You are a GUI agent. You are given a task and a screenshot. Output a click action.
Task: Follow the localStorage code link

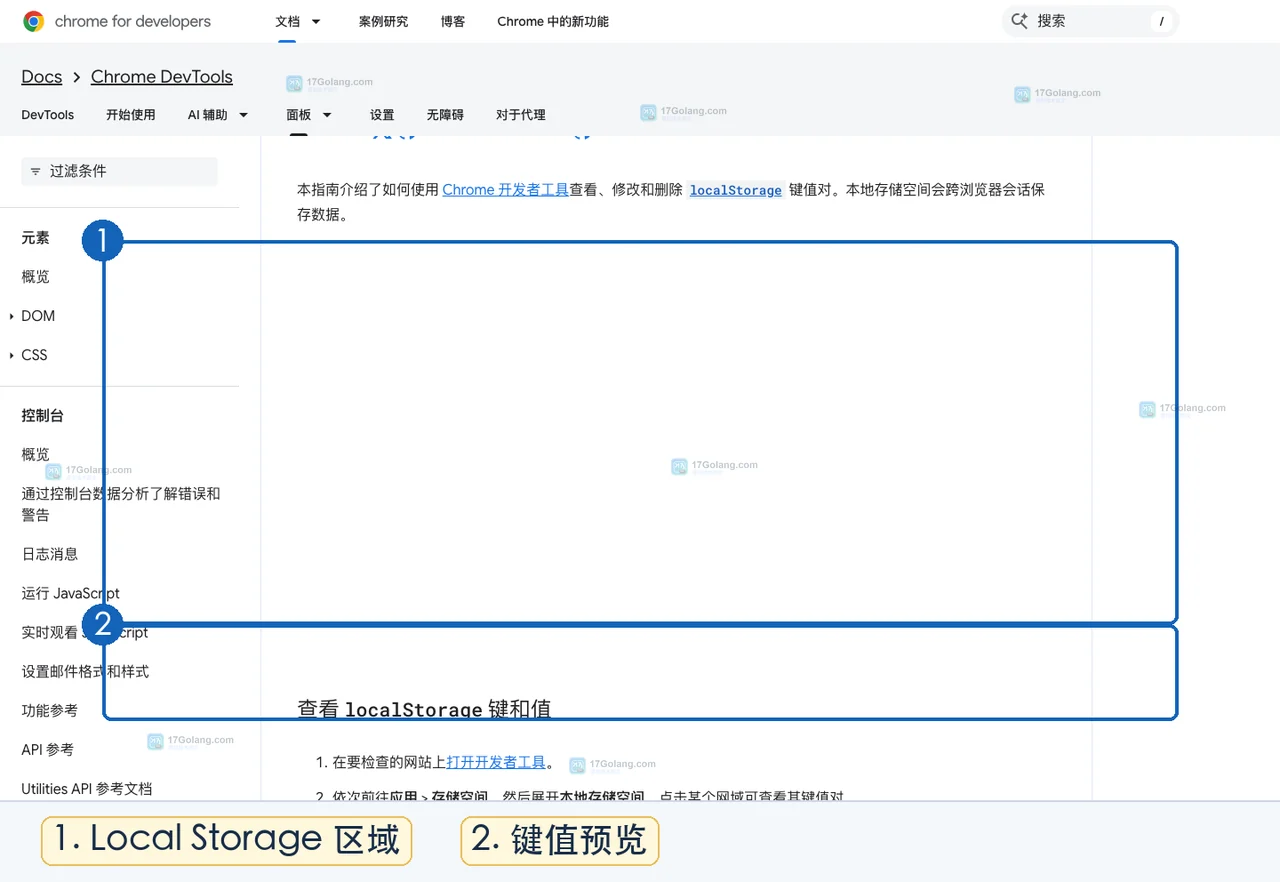point(736,190)
